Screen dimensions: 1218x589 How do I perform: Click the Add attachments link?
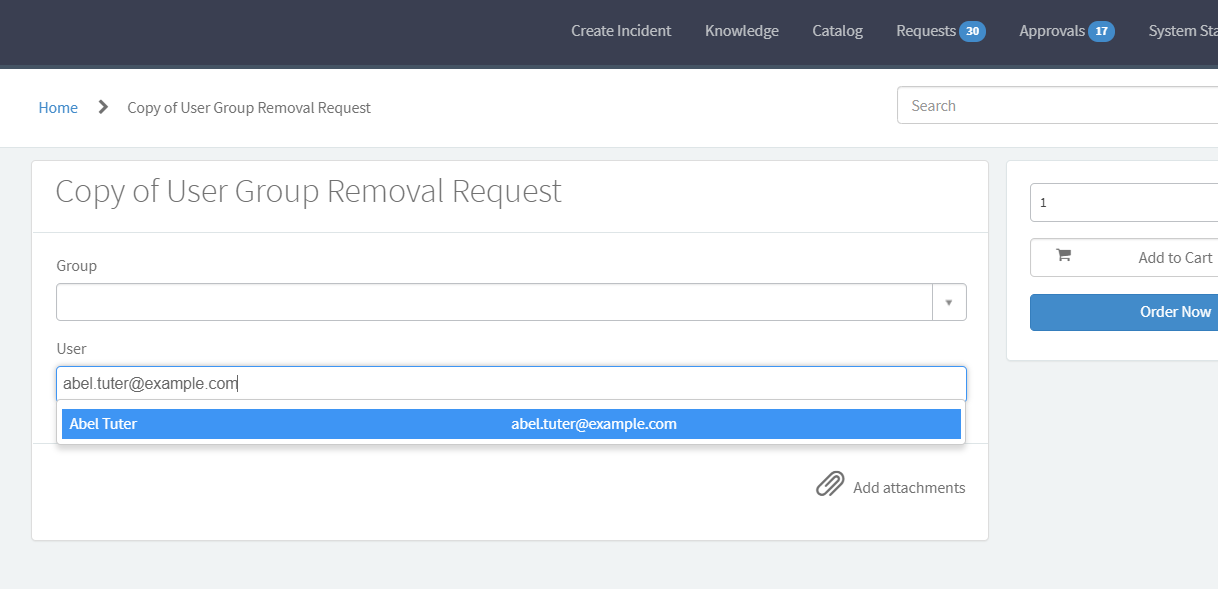click(909, 488)
